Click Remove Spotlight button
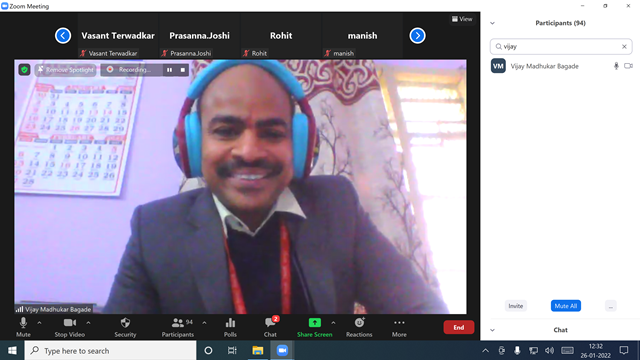Image resolution: width=640 pixels, height=360 pixels. pyautogui.click(x=66, y=70)
